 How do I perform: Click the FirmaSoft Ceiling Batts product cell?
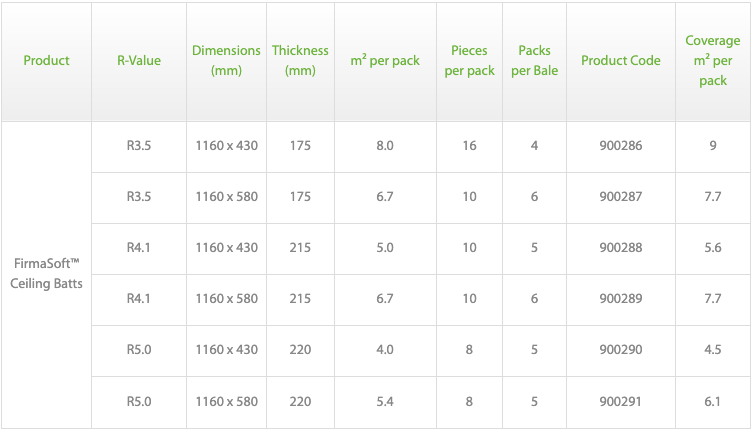[46, 273]
